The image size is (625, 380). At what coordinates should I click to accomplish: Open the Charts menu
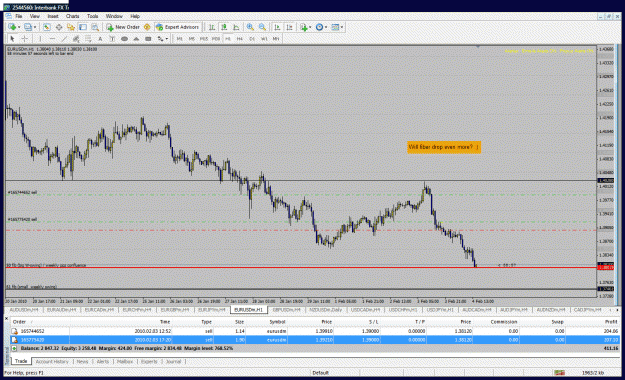pos(72,16)
